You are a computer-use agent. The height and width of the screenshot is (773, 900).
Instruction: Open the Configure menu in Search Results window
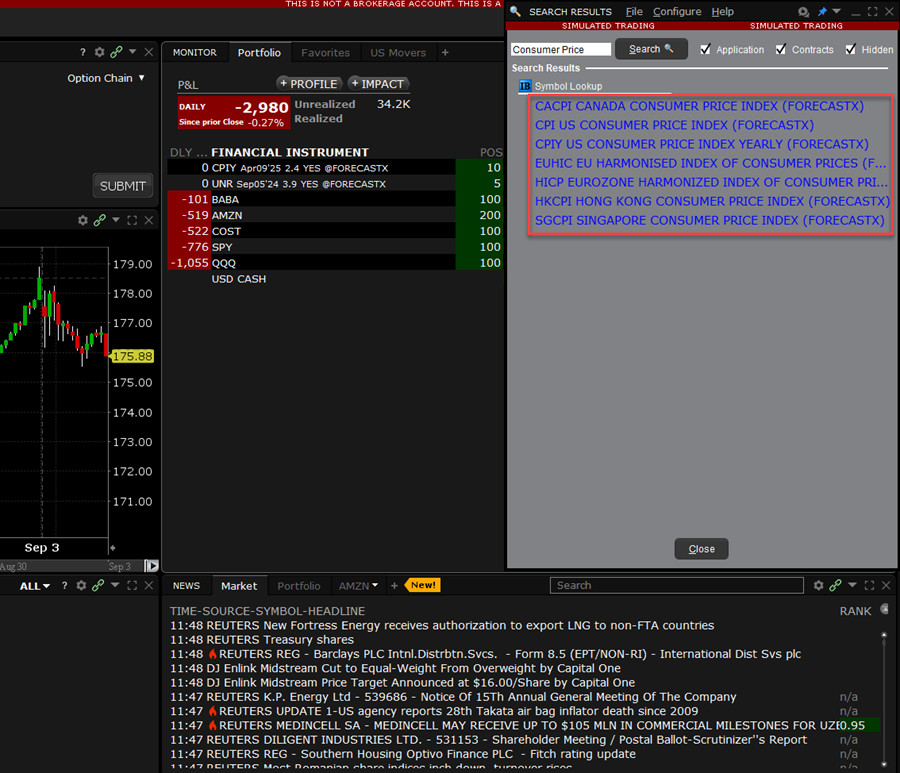tap(677, 11)
